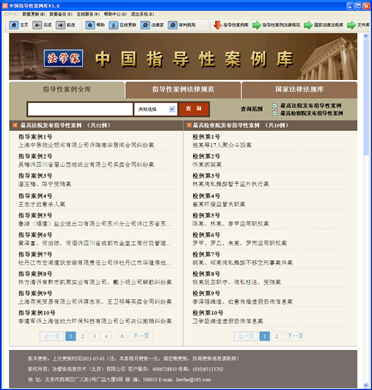The width and height of the screenshot is (372, 390).
Task: Go to page 3 of court cases
Action: (94, 336)
